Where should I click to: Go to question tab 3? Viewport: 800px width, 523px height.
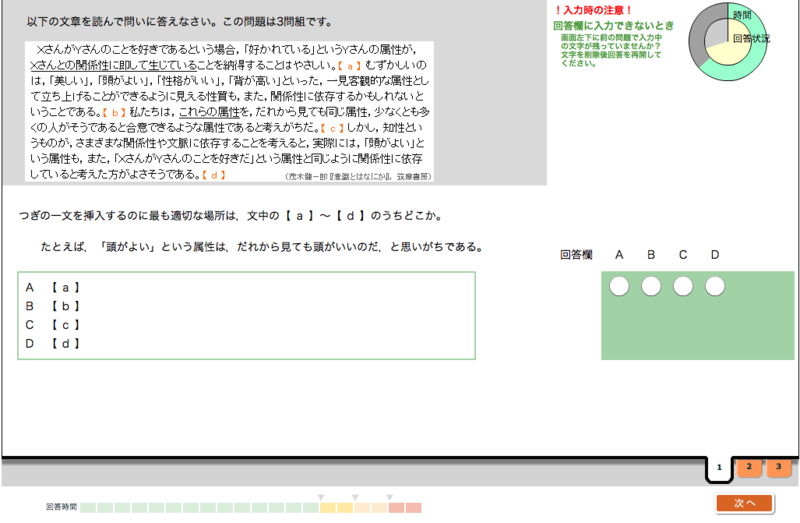click(779, 467)
